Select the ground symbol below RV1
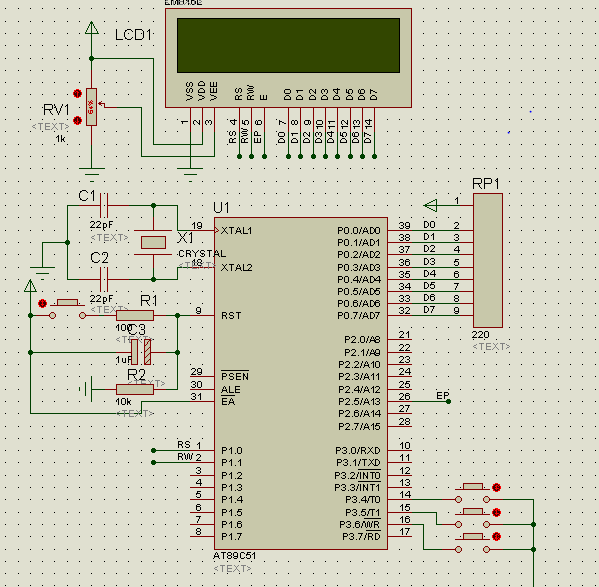Screen dimensions: 599x587 (92, 174)
